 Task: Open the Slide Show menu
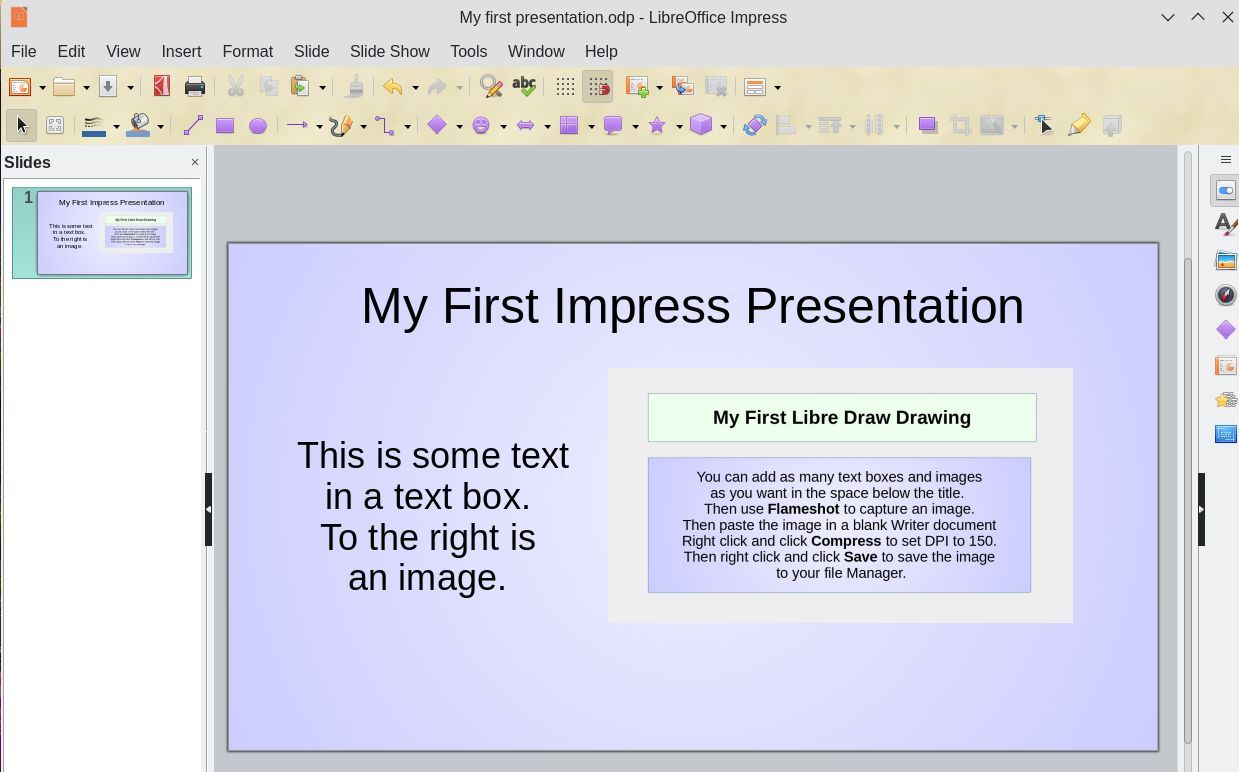[390, 51]
